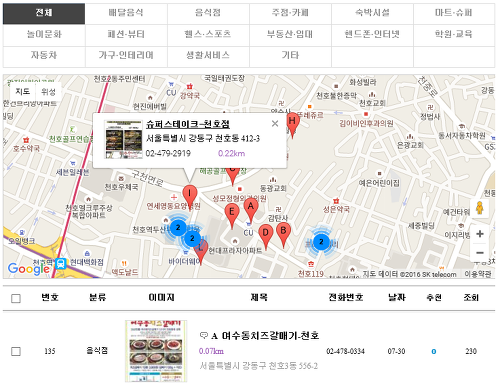500x383 pixels.
Task: Click map marker H
Action: click(x=292, y=125)
